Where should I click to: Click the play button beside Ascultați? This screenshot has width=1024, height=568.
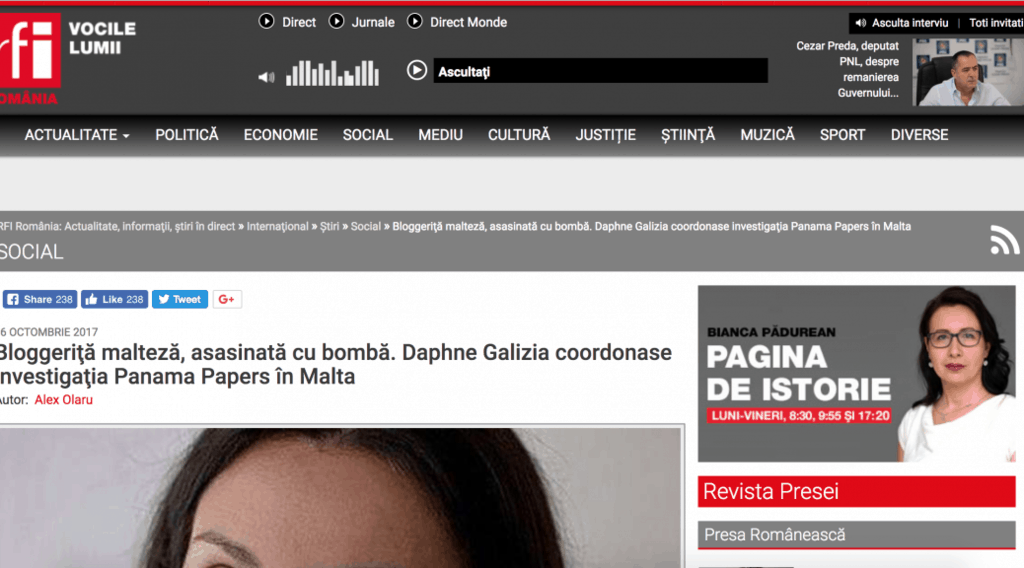pyautogui.click(x=417, y=71)
